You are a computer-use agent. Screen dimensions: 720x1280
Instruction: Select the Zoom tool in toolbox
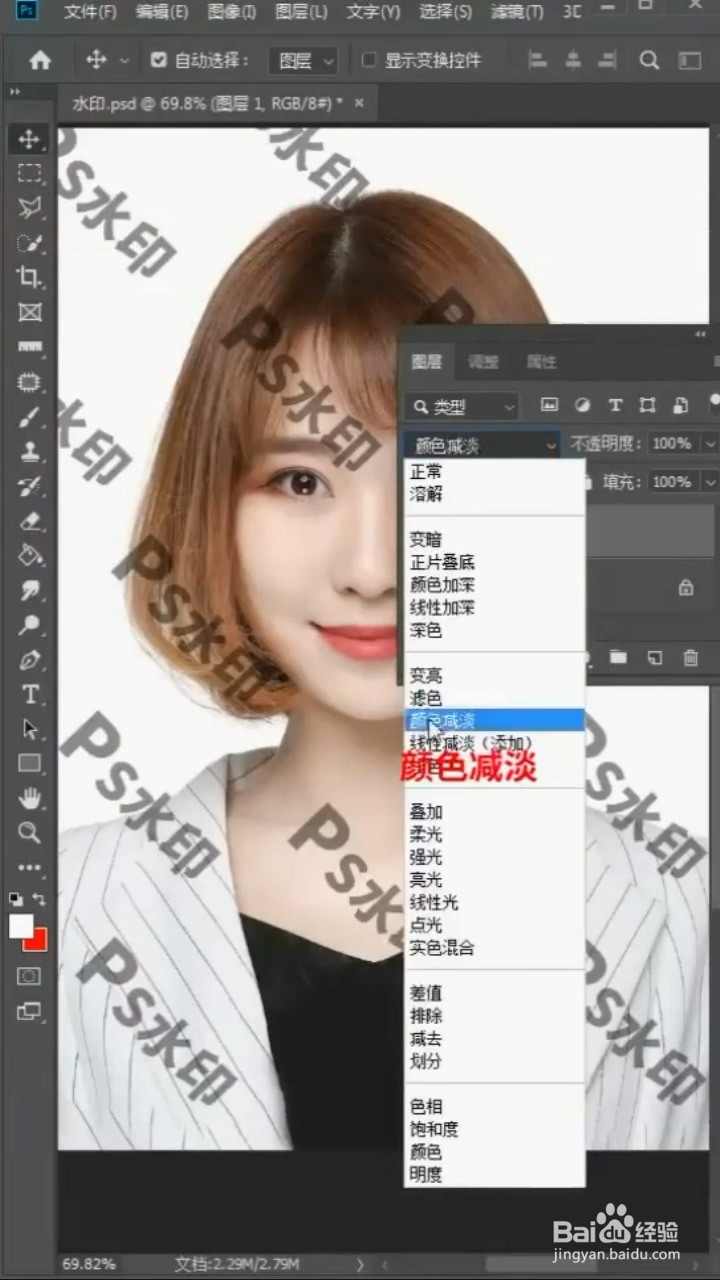pos(29,832)
